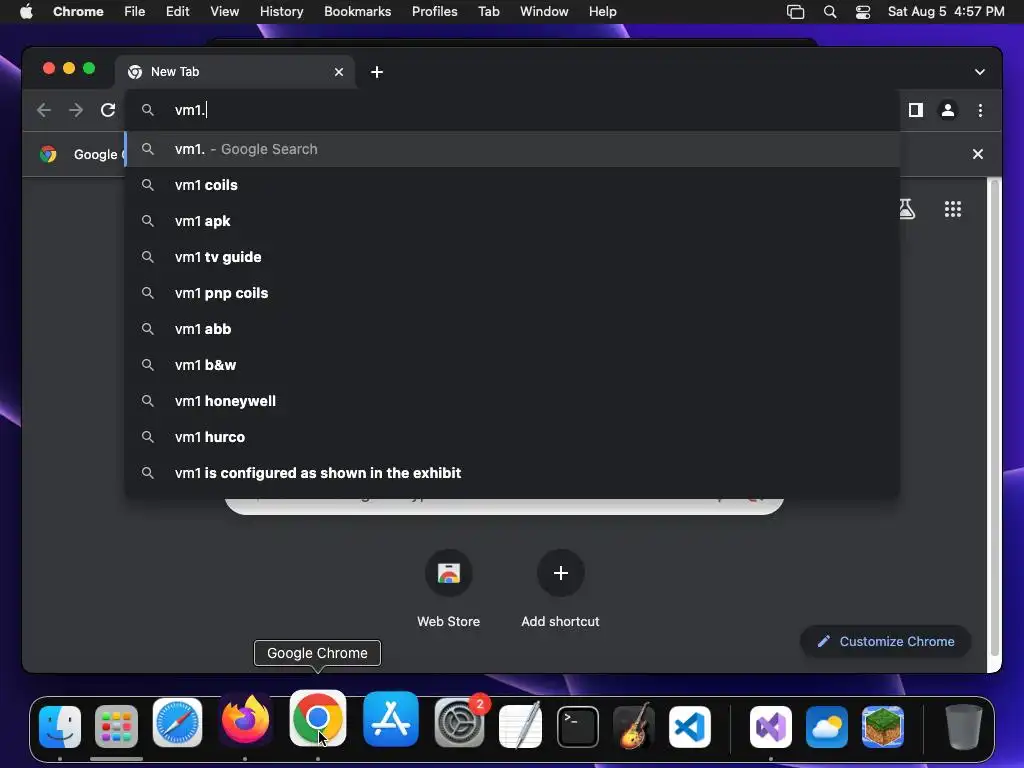Image resolution: width=1024 pixels, height=768 pixels.
Task: Choose the 'vm1 hurco' suggestion
Action: tap(513, 436)
